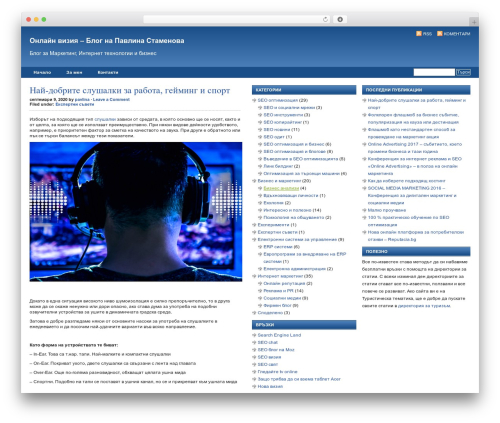This screenshot has width=500, height=423.
Task: Open recent post 100 % практическо обучение по SEO
Action: coord(408,221)
